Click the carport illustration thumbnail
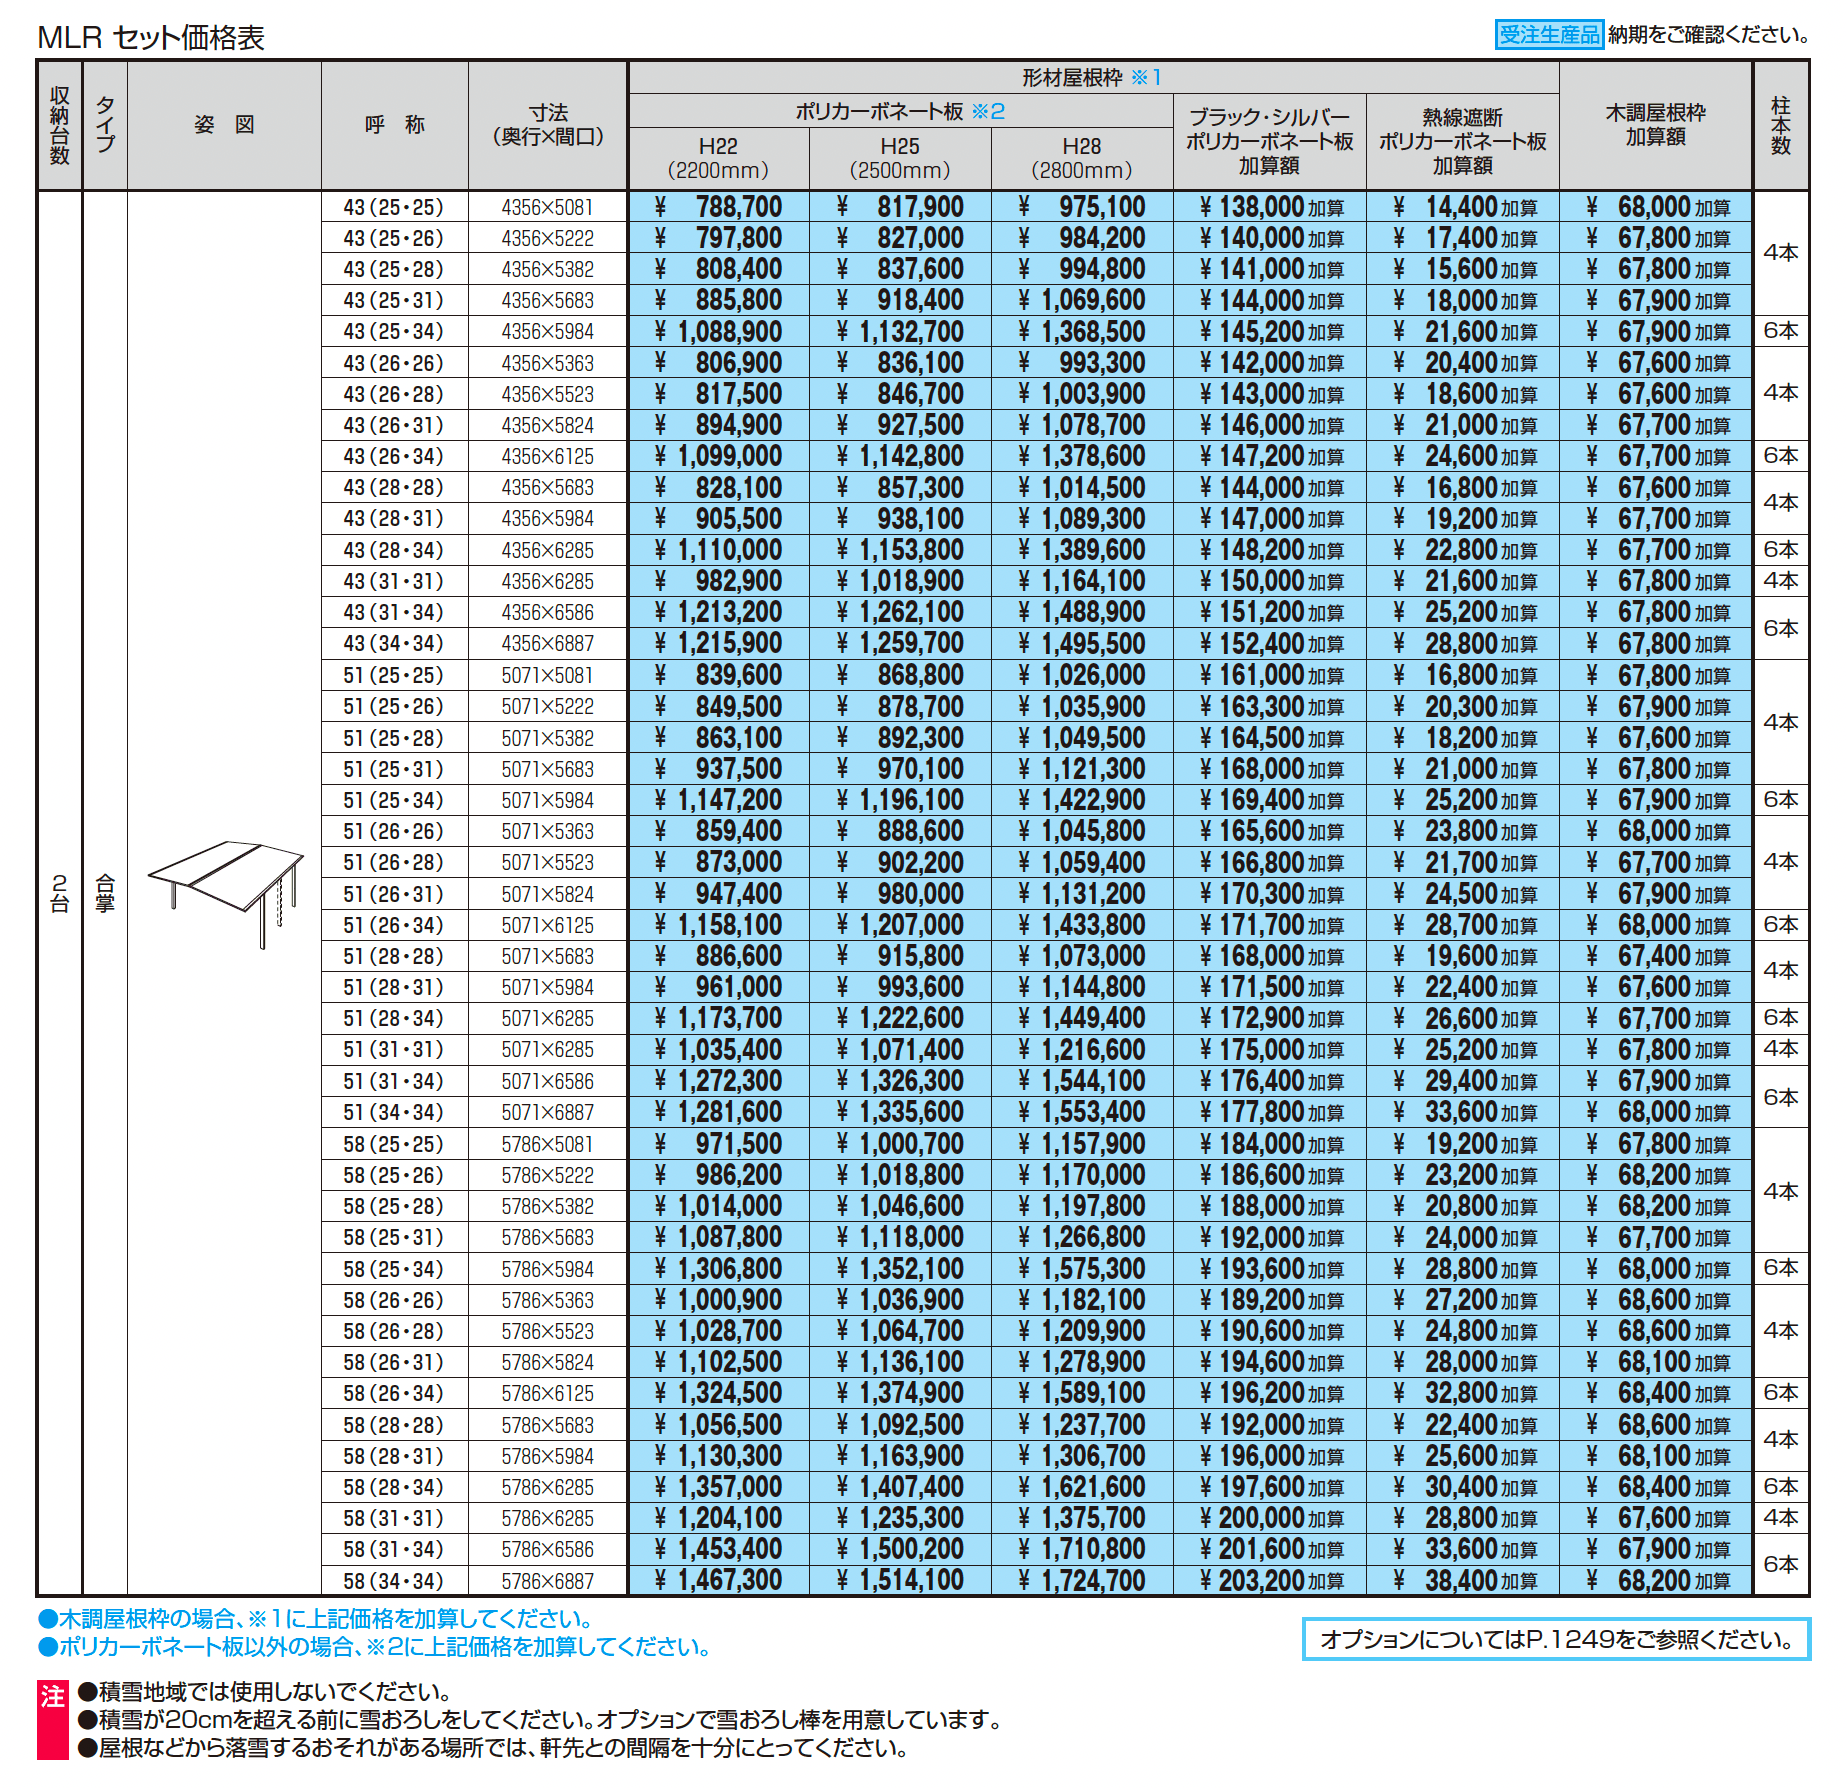 pyautogui.click(x=226, y=893)
